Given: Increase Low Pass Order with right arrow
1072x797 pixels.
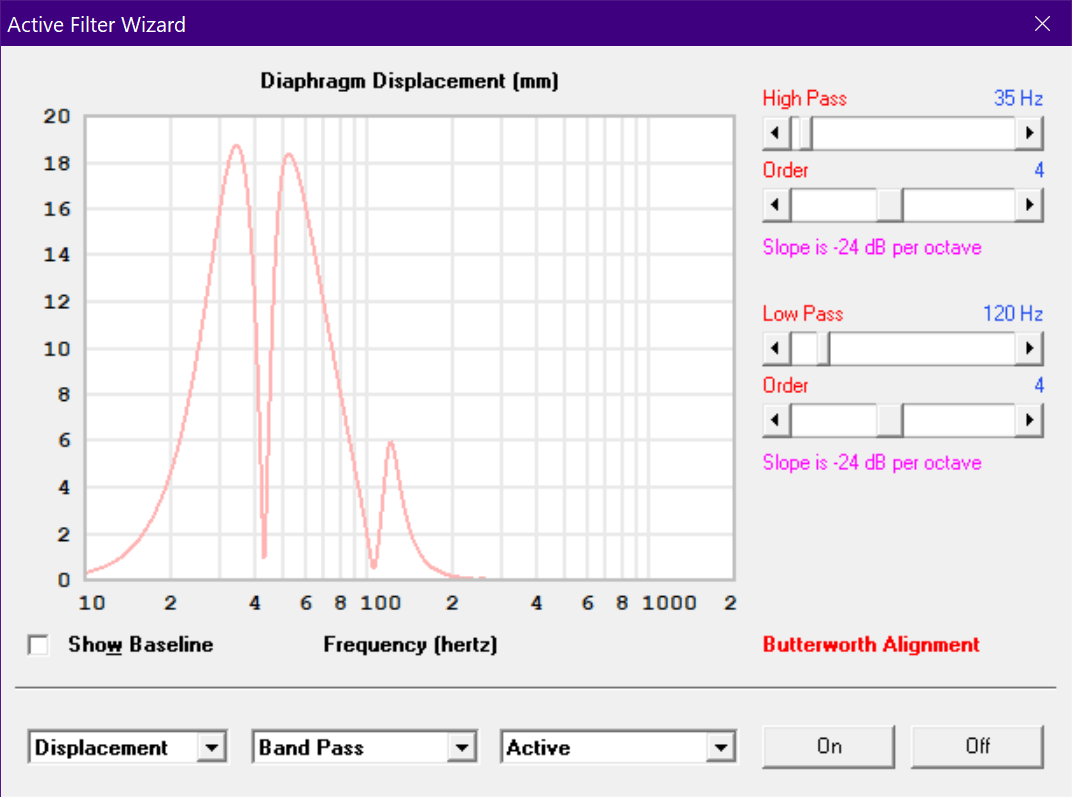Looking at the screenshot, I should coord(1029,420).
